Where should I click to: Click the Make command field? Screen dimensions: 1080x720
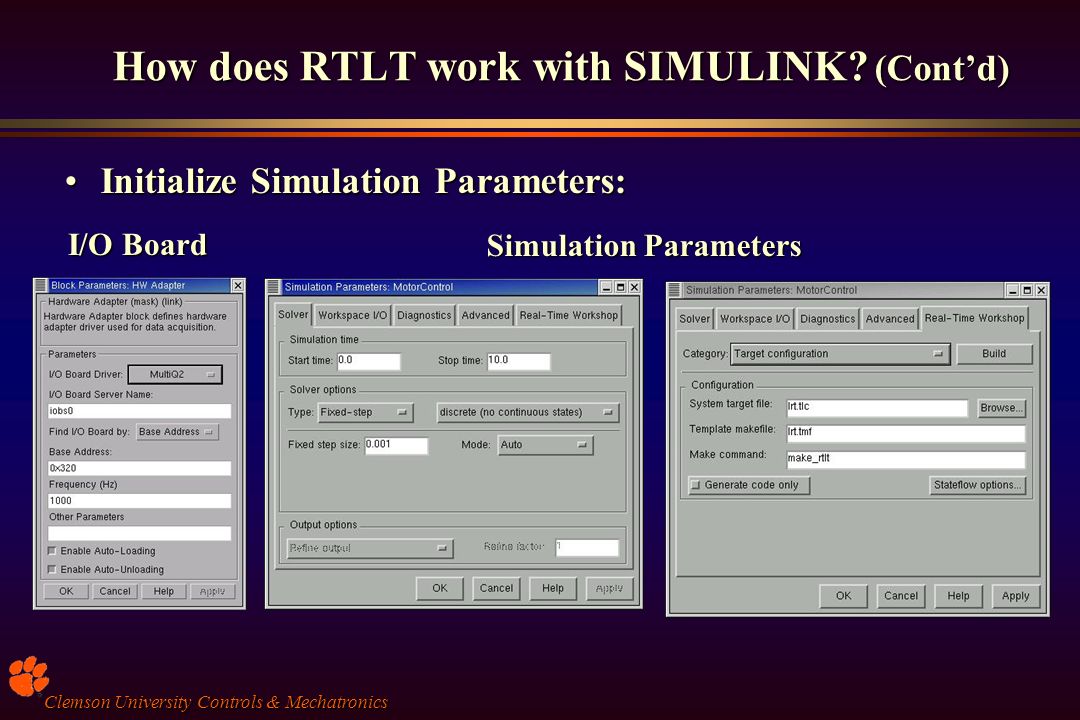pyautogui.click(x=906, y=459)
